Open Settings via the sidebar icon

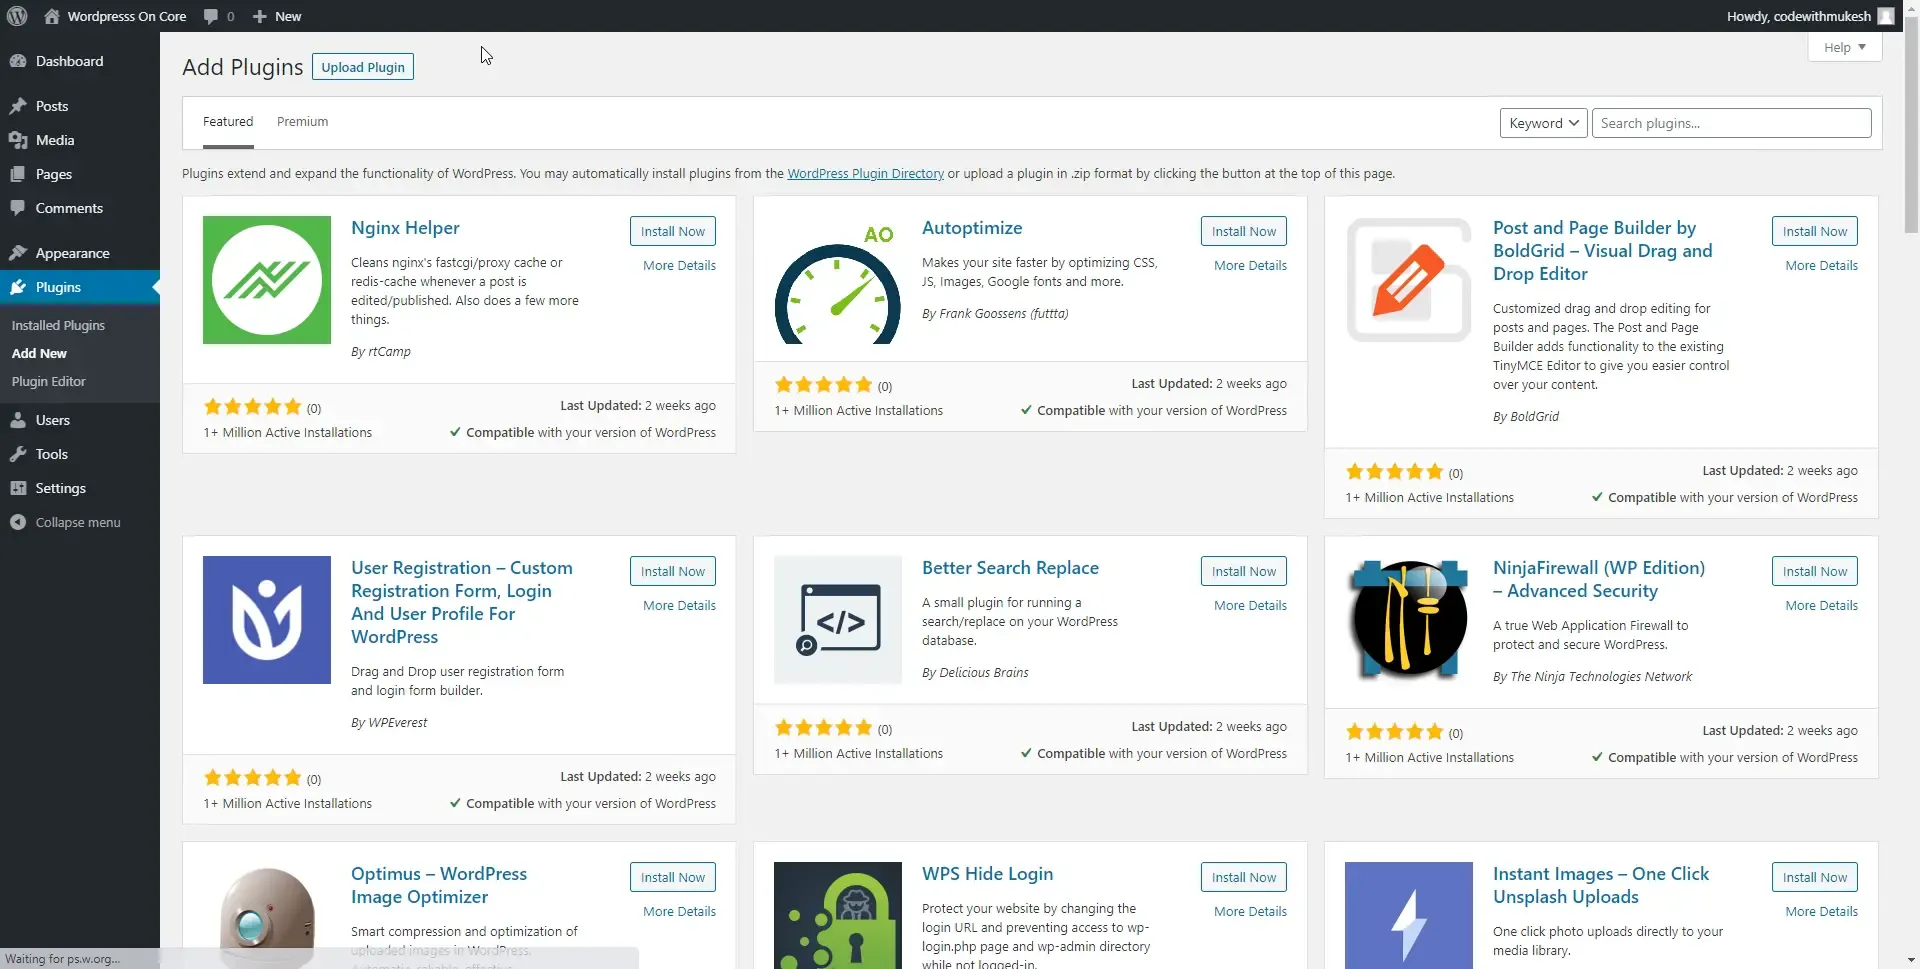pyautogui.click(x=61, y=487)
